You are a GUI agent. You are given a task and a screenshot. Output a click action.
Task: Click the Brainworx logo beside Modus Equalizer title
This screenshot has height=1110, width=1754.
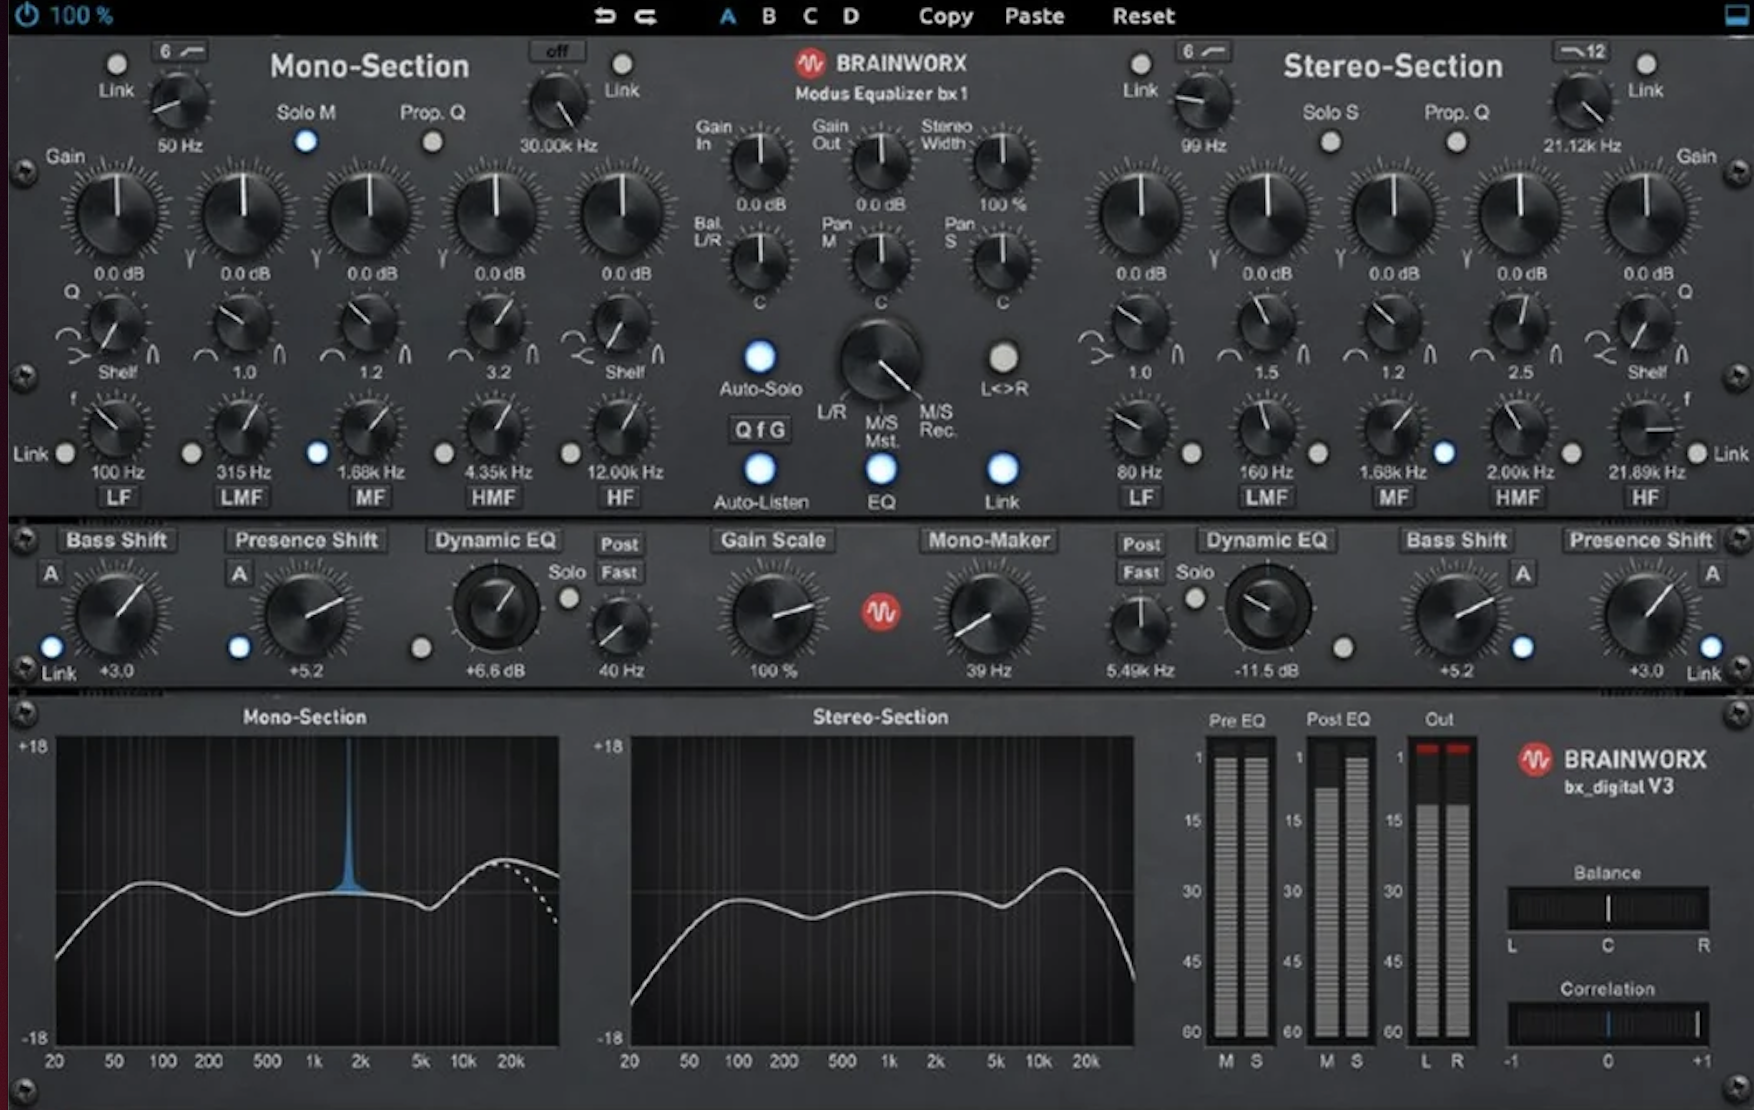810,63
